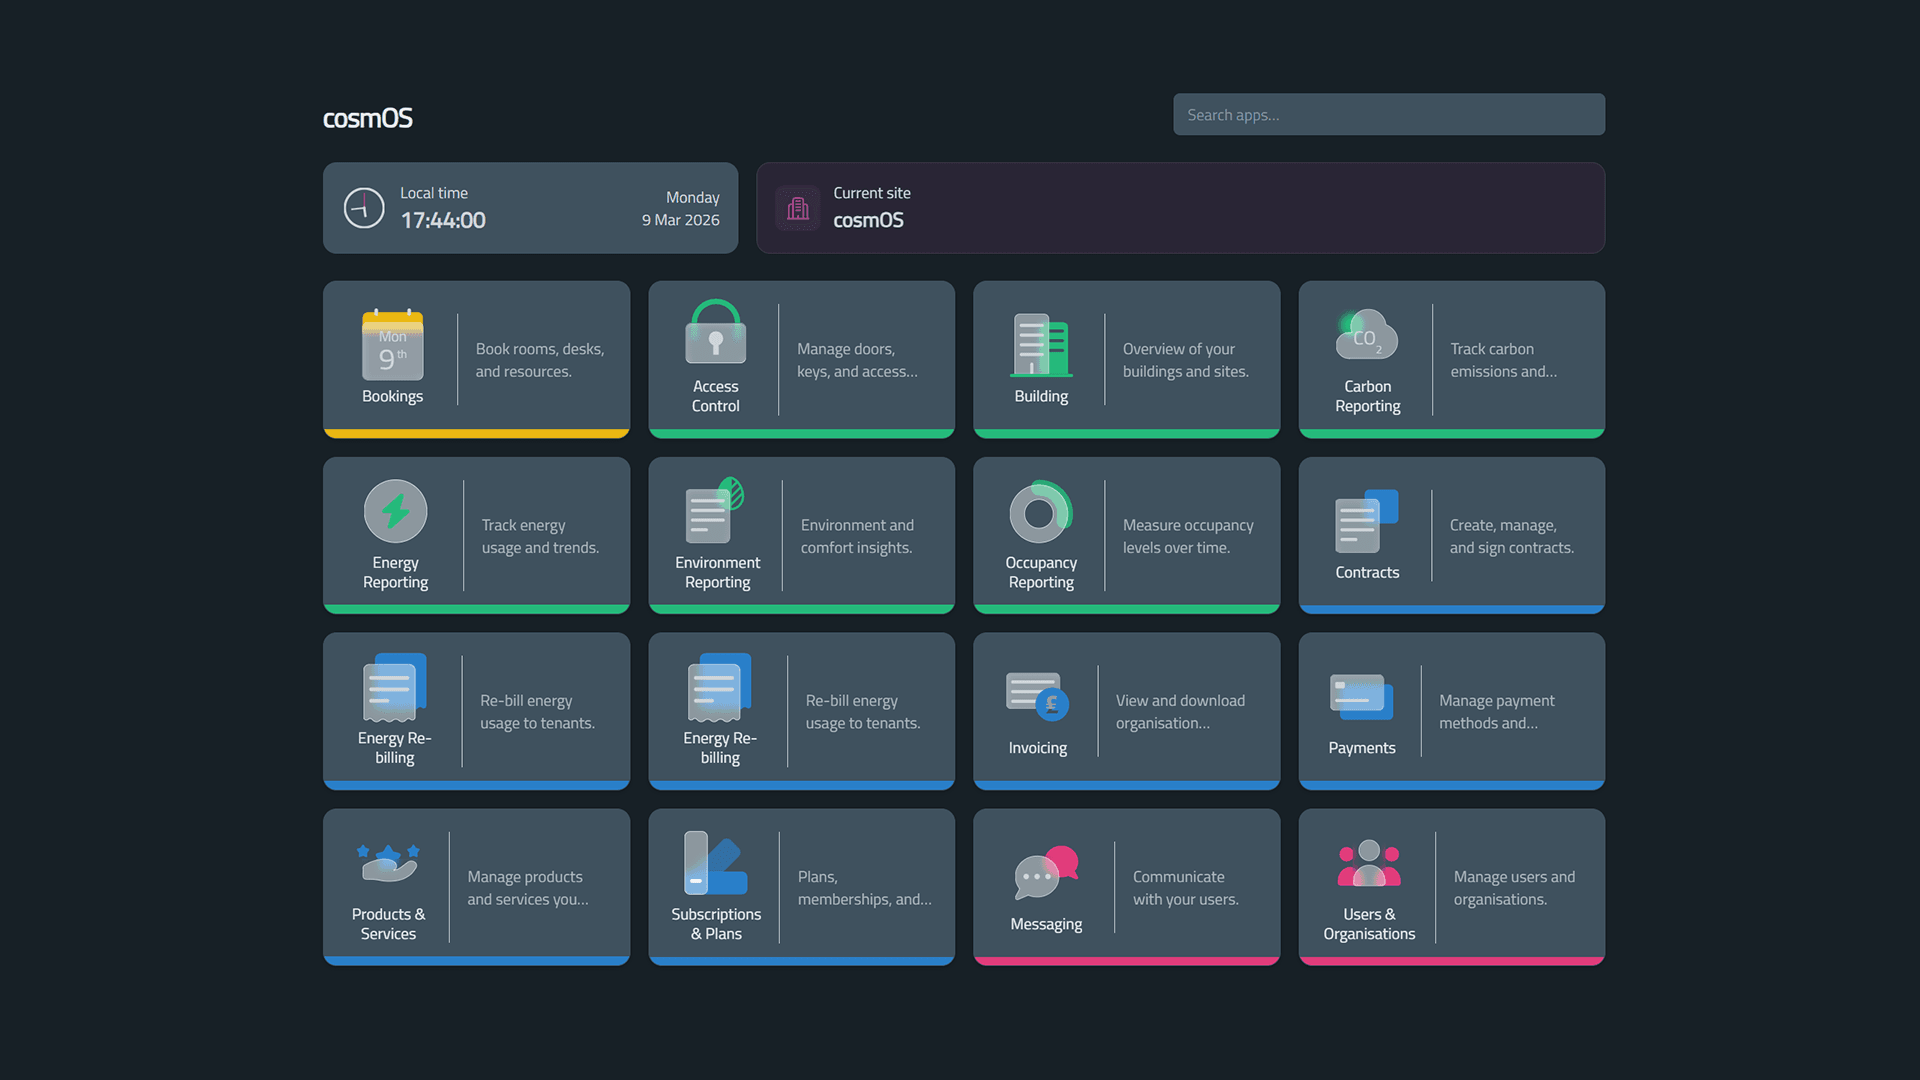
Task: Open the Invoicing pound-sign icon
Action: pyautogui.click(x=1038, y=696)
